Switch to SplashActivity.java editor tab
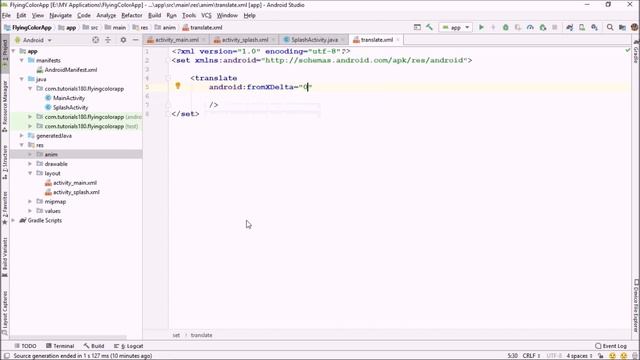 pyautogui.click(x=314, y=40)
